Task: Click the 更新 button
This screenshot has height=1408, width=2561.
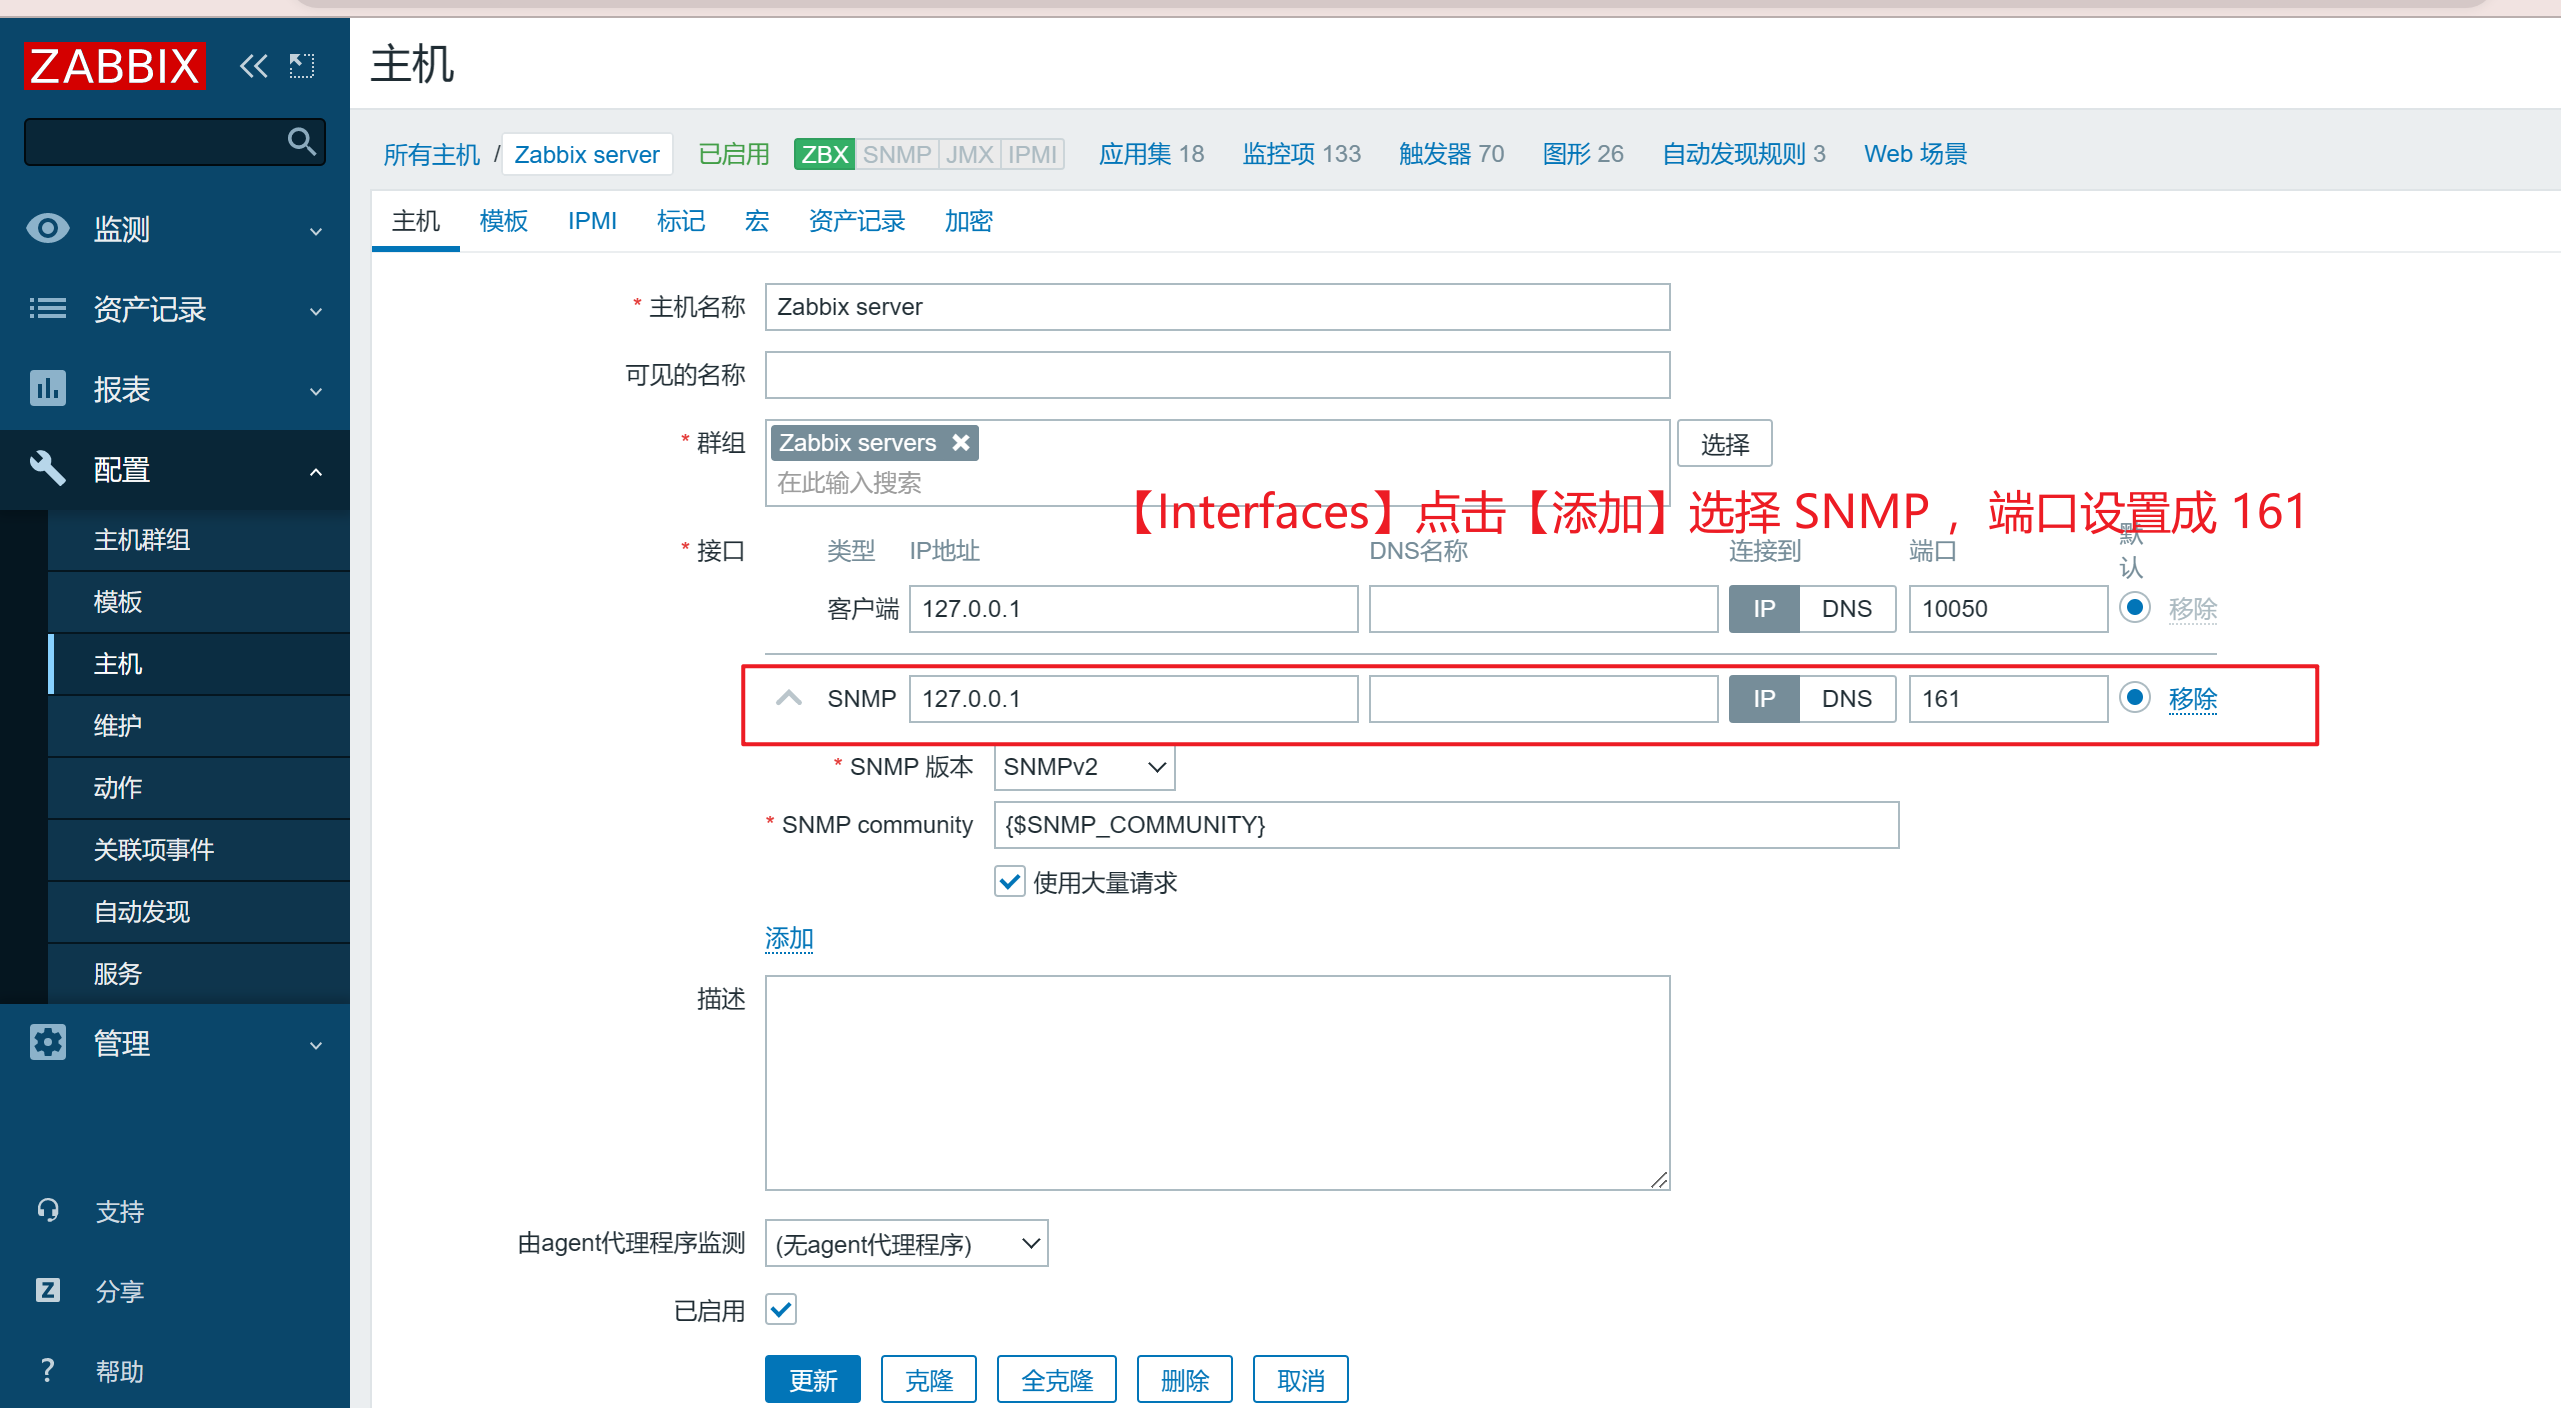Action: [x=813, y=1380]
